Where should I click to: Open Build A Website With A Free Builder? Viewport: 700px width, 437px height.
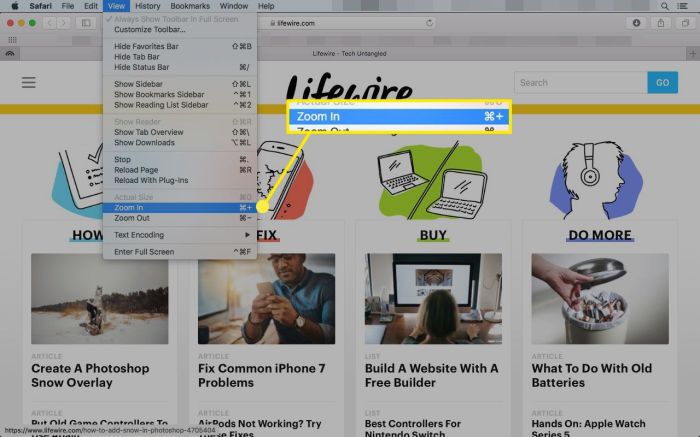[431, 375]
